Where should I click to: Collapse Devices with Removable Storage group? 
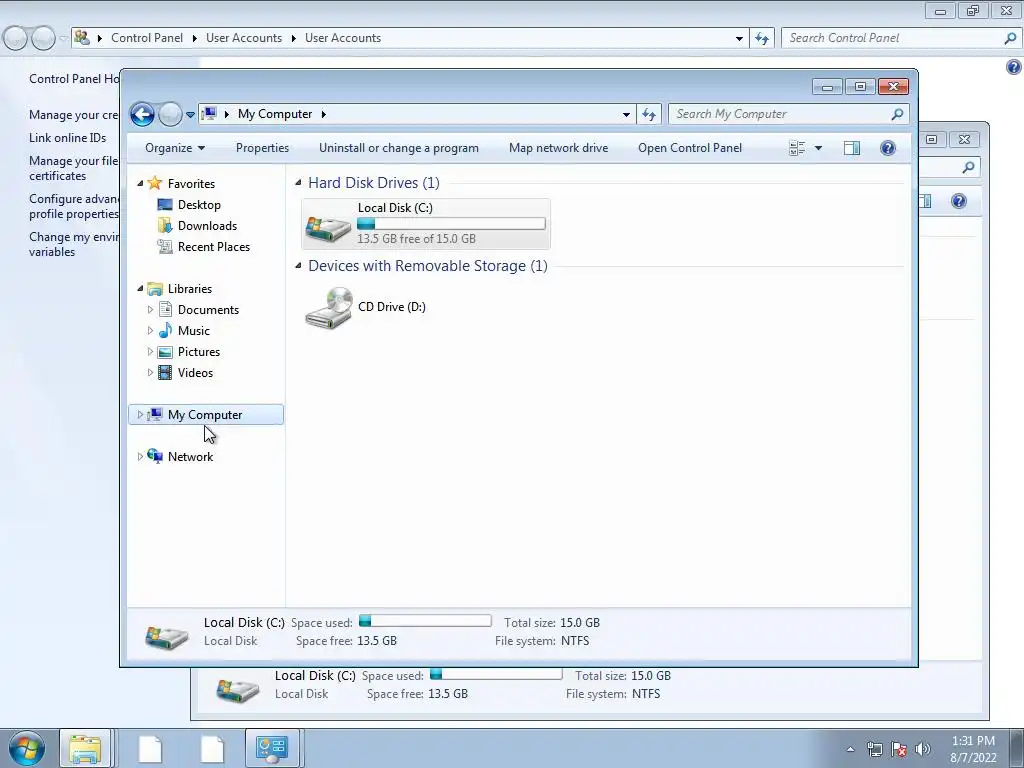click(298, 265)
